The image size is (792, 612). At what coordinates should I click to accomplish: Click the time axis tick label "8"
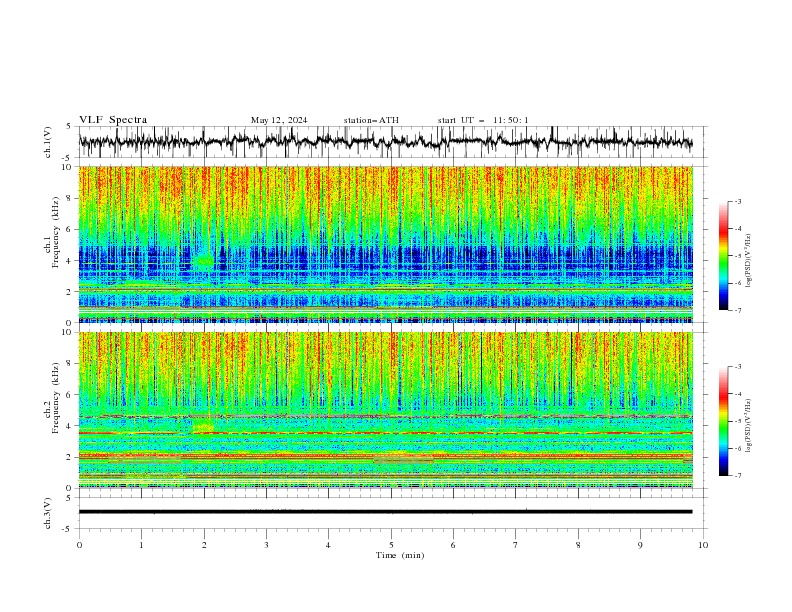pos(578,545)
